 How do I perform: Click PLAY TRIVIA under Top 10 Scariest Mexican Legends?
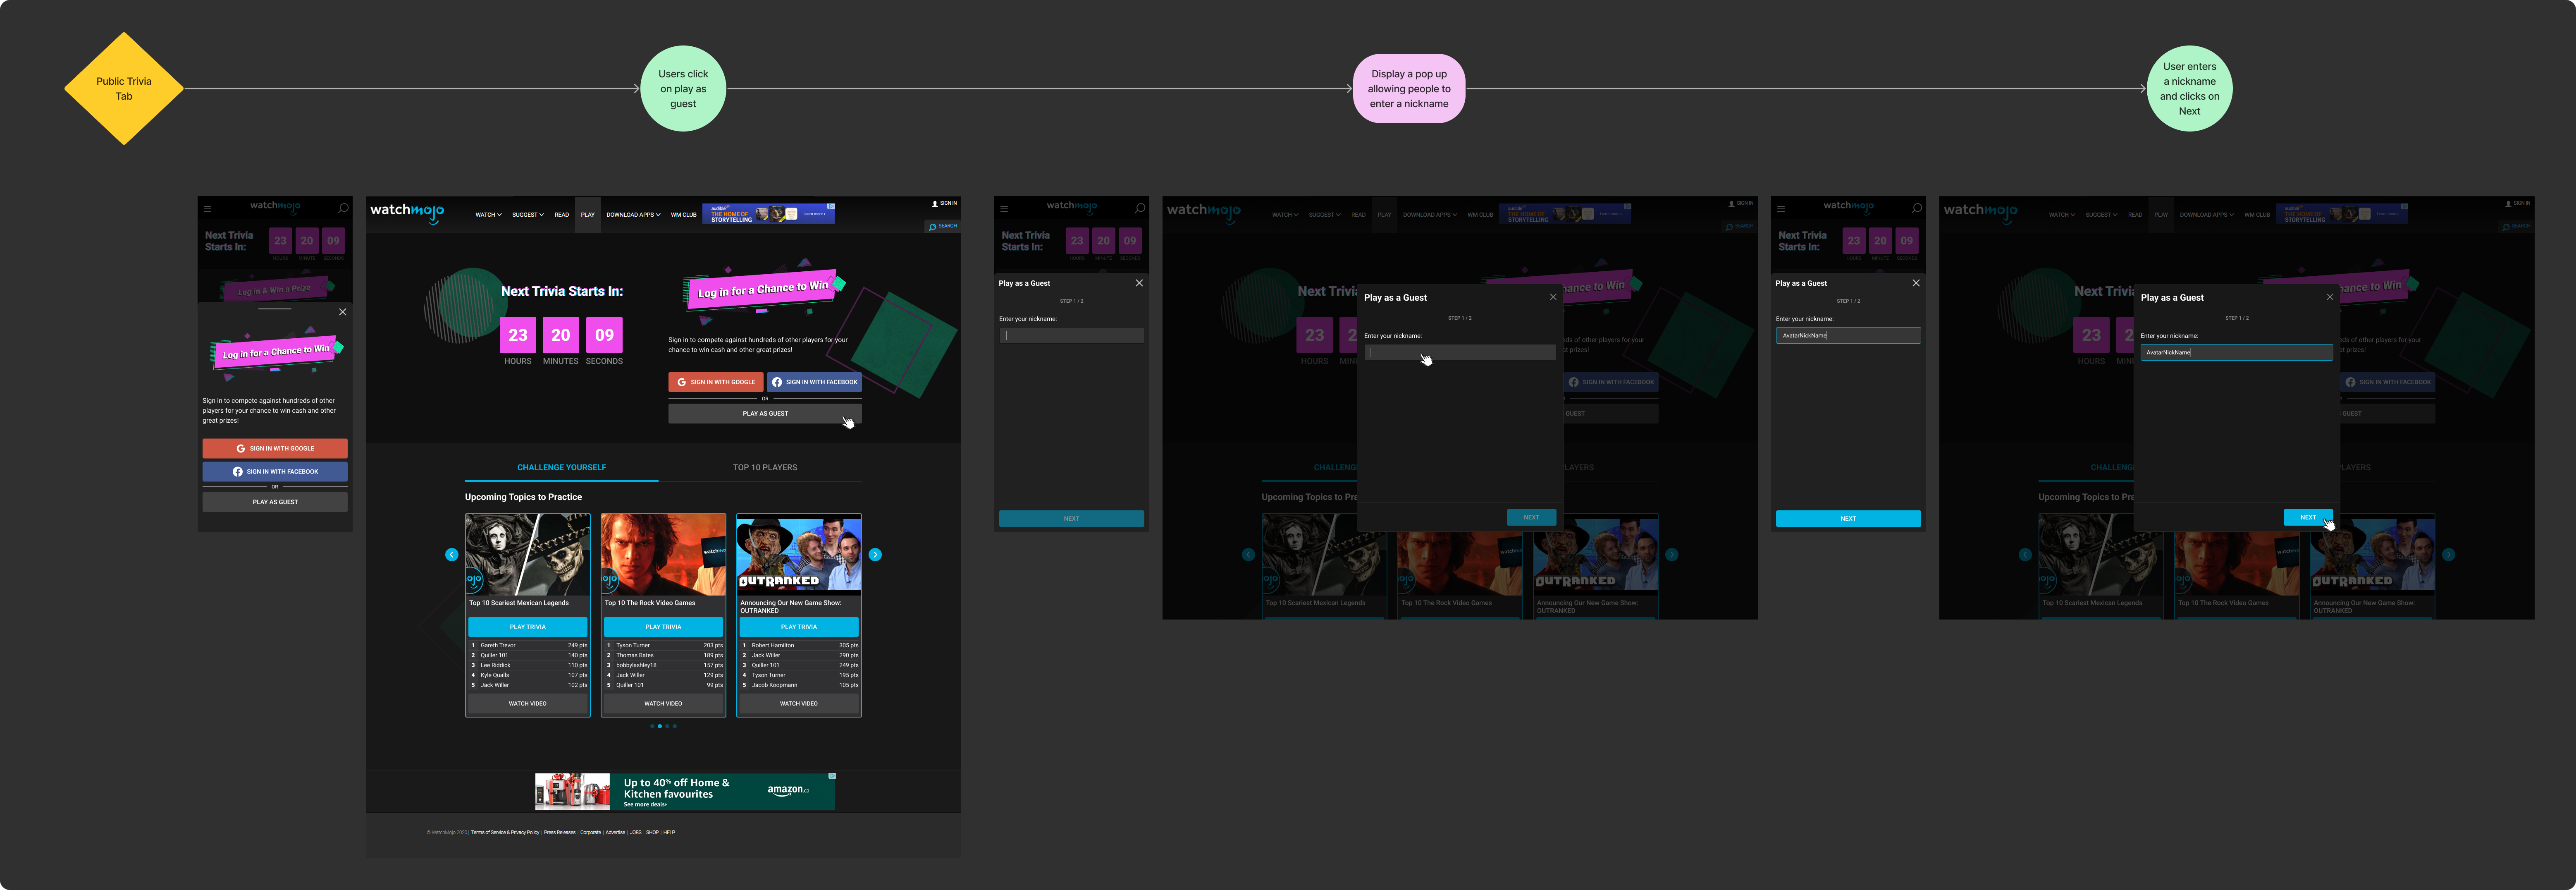[528, 627]
